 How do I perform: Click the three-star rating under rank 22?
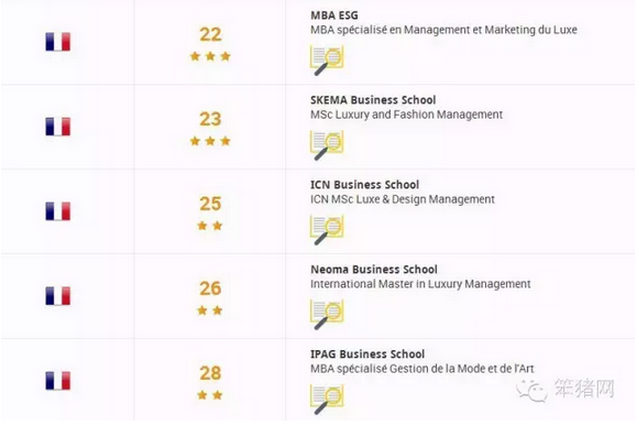(210, 56)
